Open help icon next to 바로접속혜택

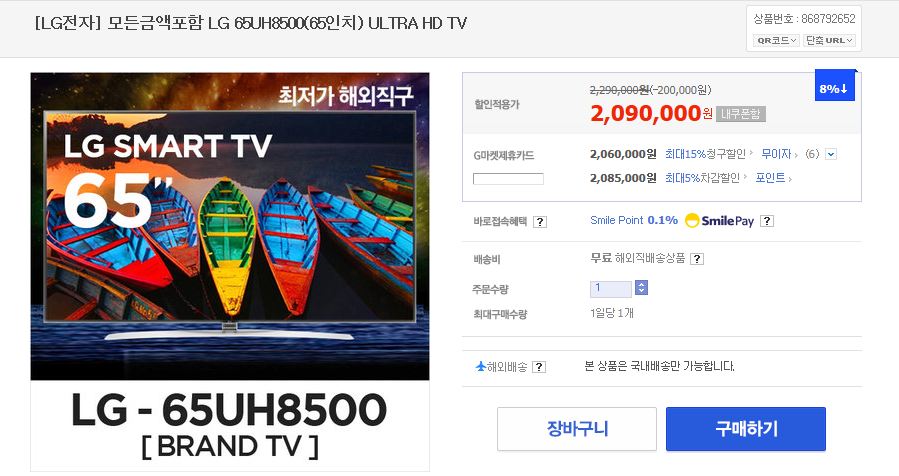pos(540,222)
